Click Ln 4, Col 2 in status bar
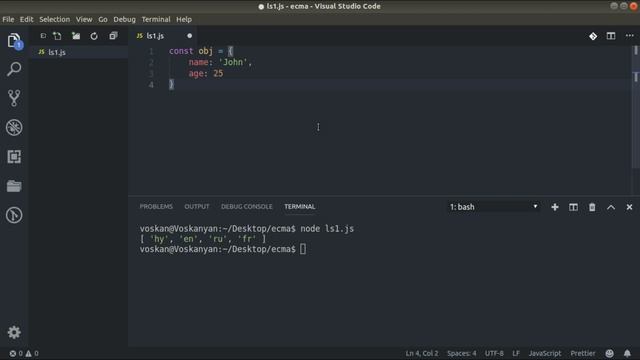The image size is (640, 360). 422,353
